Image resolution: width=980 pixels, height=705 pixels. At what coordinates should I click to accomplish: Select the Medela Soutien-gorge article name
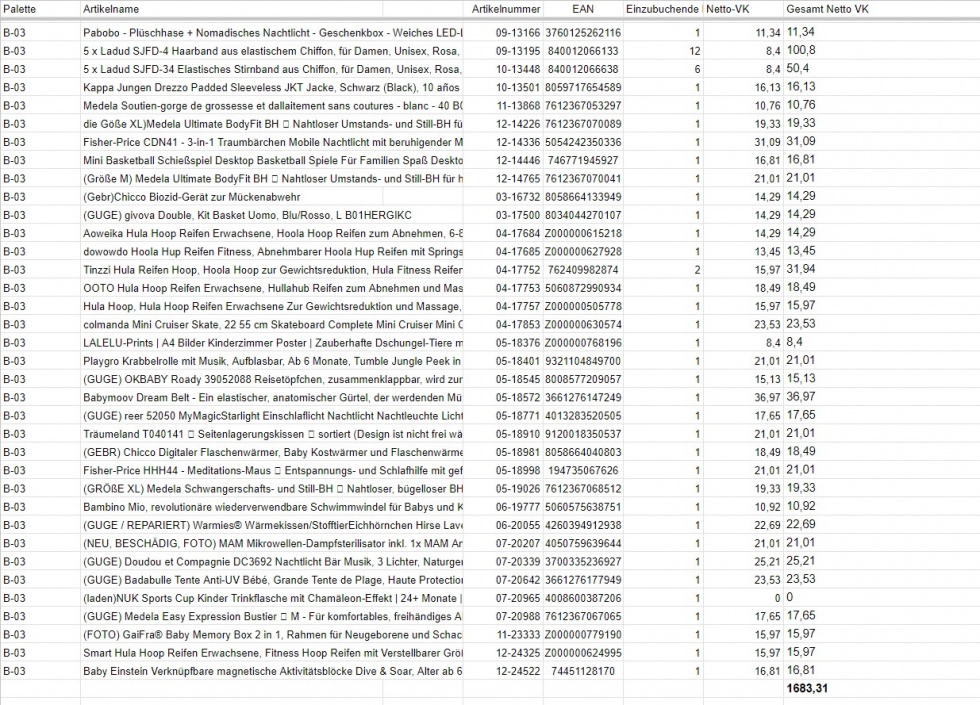point(272,106)
